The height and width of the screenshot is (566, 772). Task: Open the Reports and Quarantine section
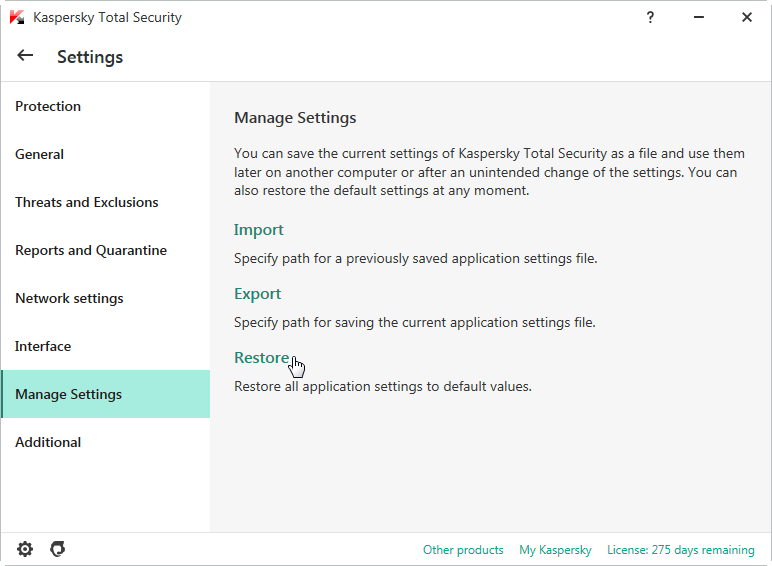pos(91,250)
